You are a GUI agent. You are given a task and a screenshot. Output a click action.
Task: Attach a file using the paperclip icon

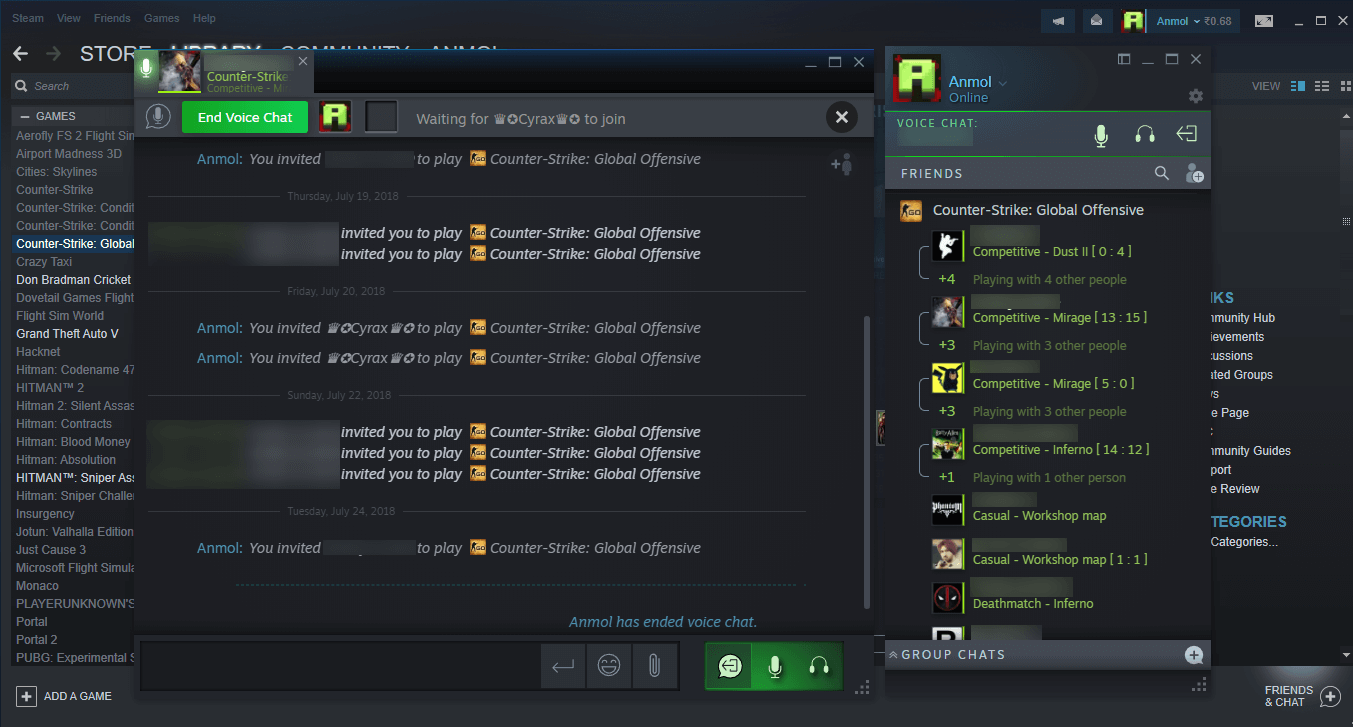(x=655, y=665)
